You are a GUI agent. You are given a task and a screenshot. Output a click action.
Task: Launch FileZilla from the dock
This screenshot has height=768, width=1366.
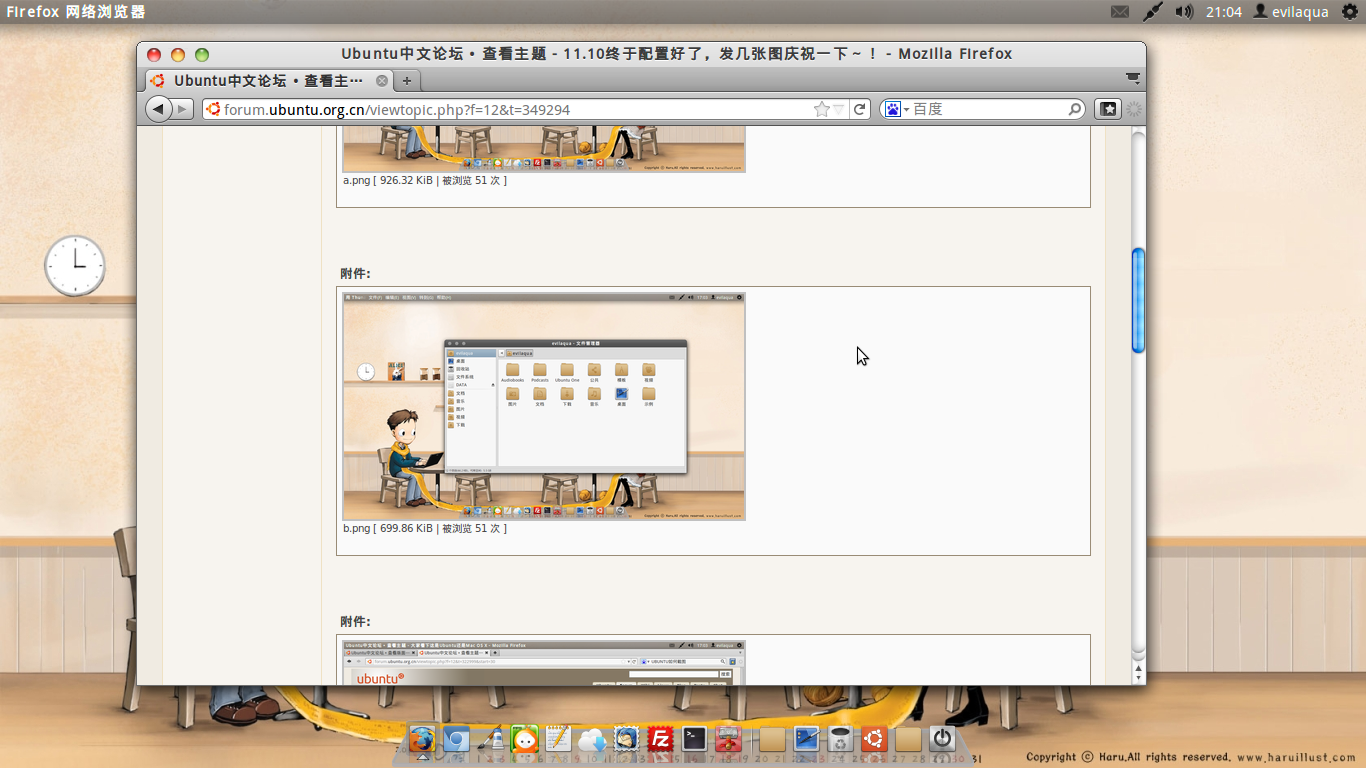point(660,740)
